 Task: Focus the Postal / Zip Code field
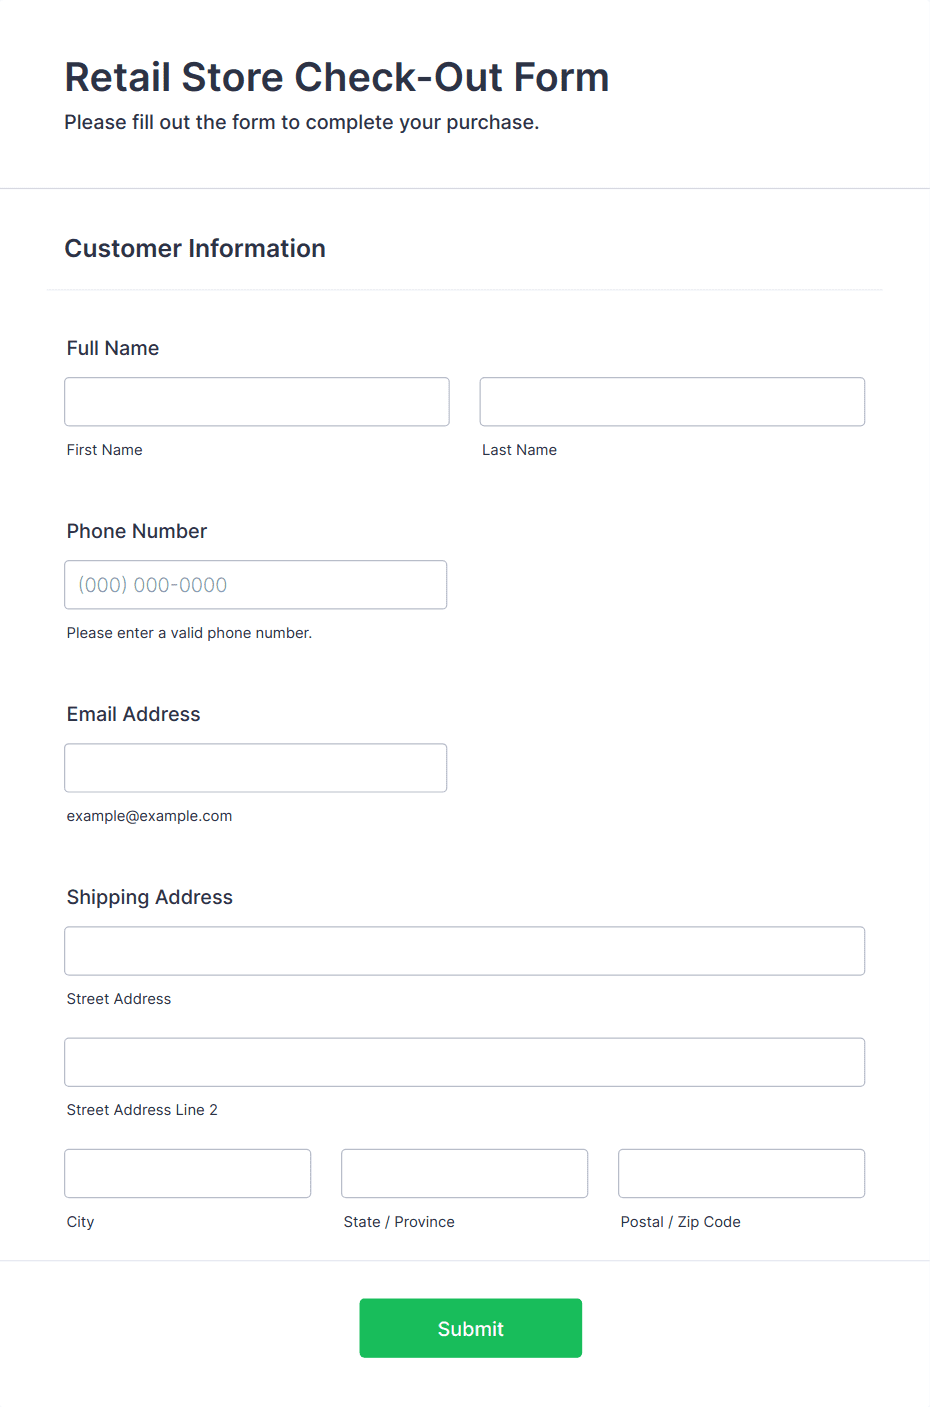(x=742, y=1173)
